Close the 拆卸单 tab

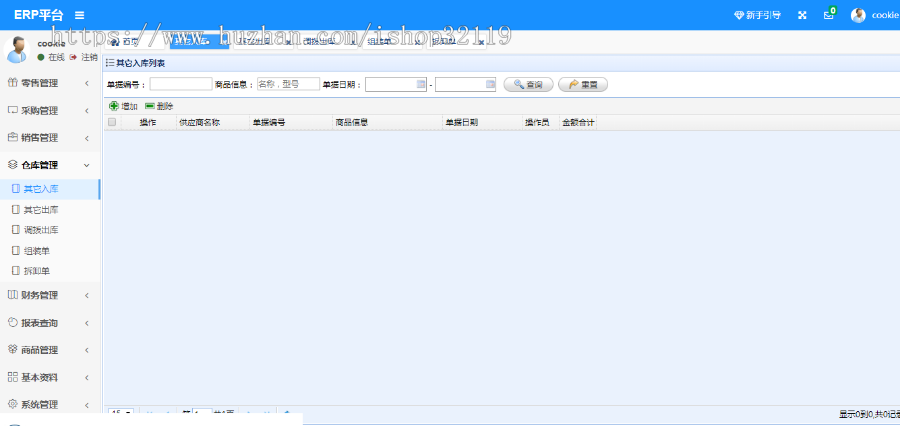pos(481,42)
